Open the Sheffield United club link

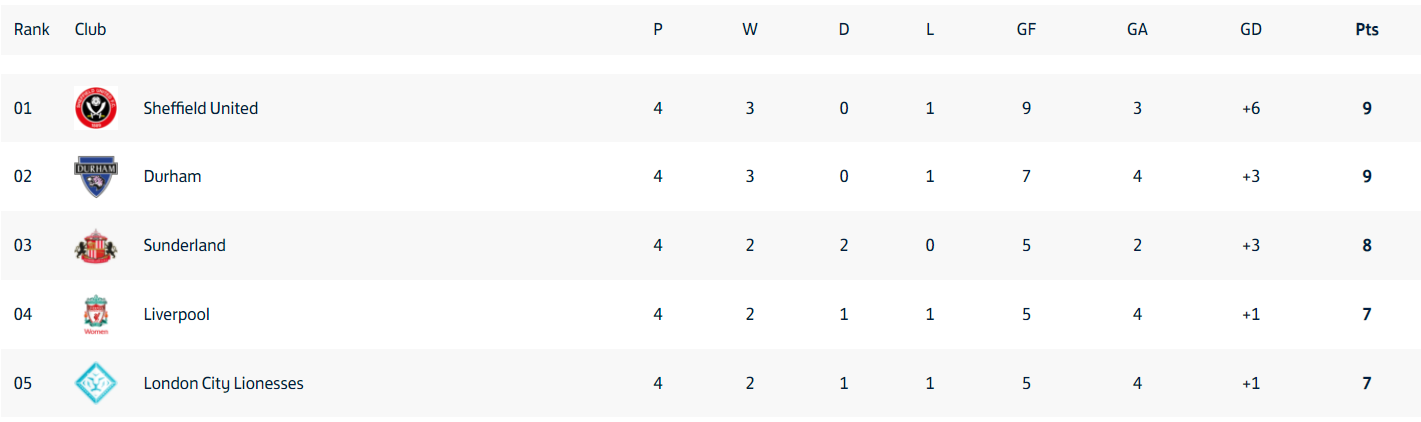[201, 108]
